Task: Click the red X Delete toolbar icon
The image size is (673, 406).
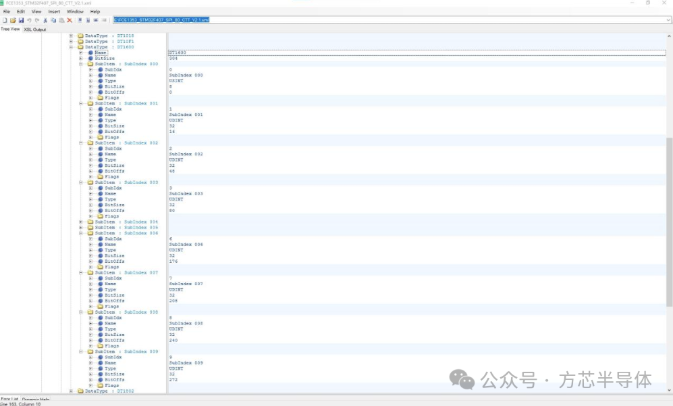Action: coord(70,20)
